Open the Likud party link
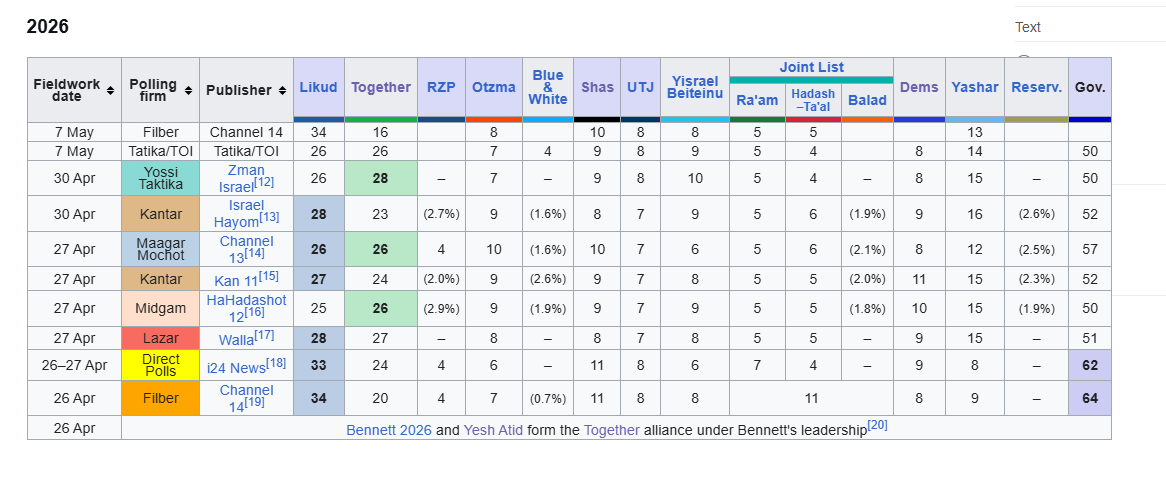The image size is (1166, 478). click(x=318, y=87)
